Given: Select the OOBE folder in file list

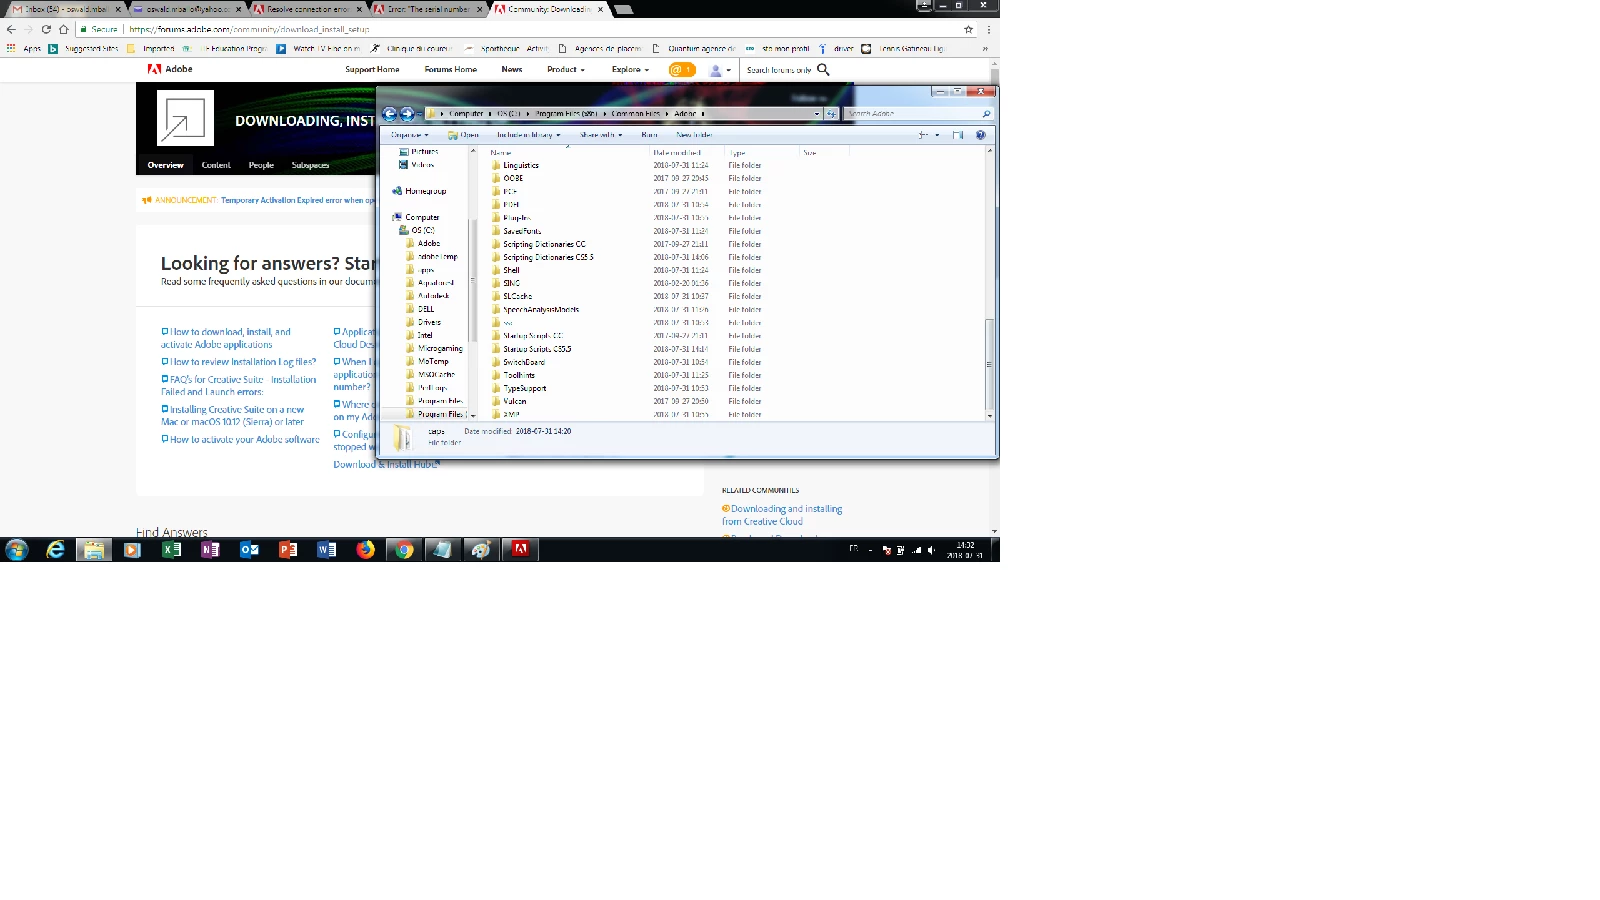Looking at the screenshot, I should 513,178.
